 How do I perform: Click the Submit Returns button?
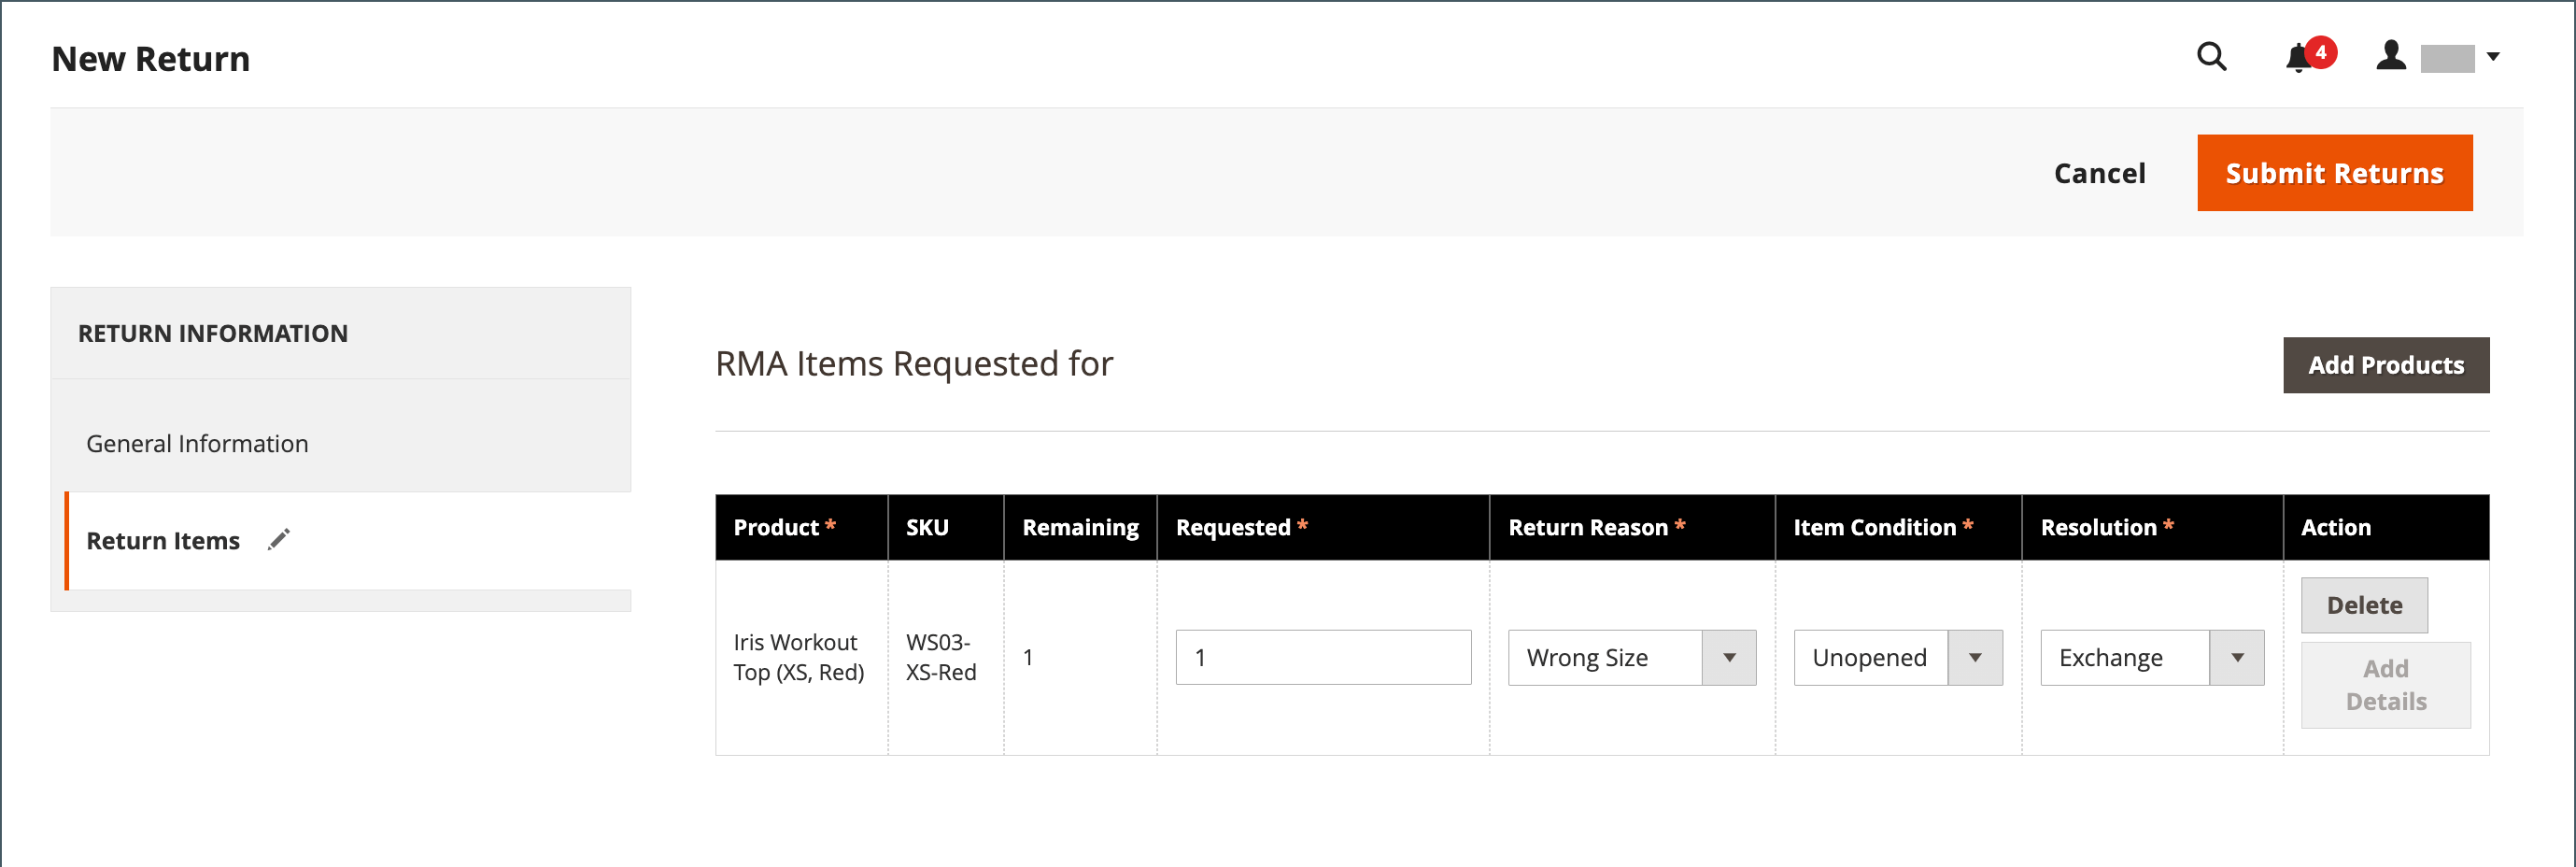pyautogui.click(x=2334, y=173)
